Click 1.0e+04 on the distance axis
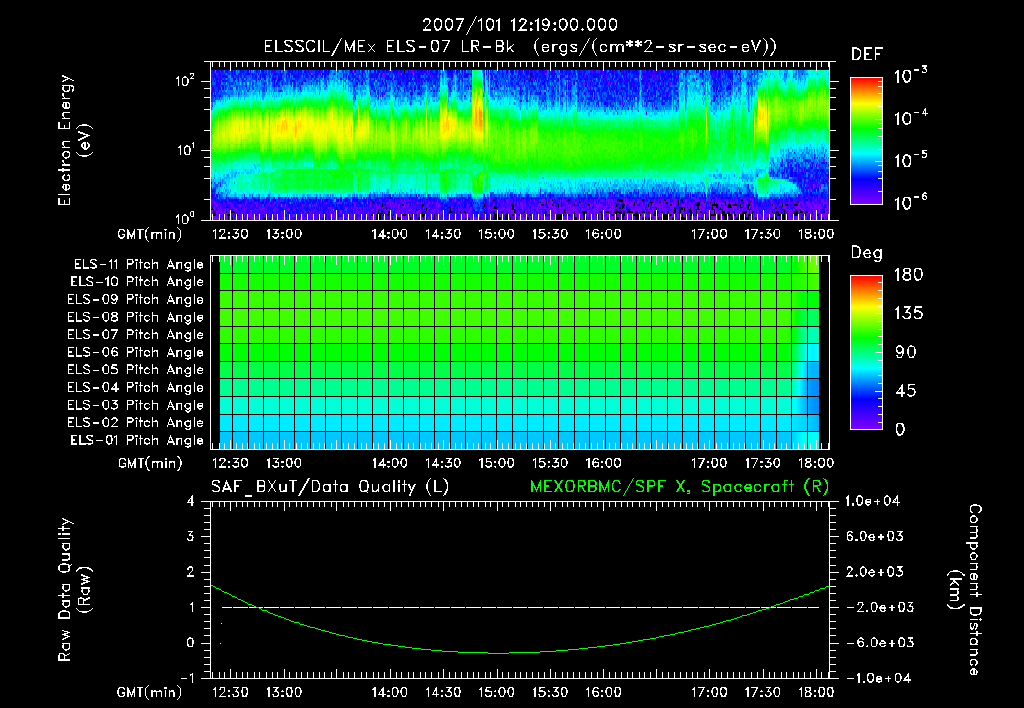Screen dimensions: 1024x708 coord(872,501)
